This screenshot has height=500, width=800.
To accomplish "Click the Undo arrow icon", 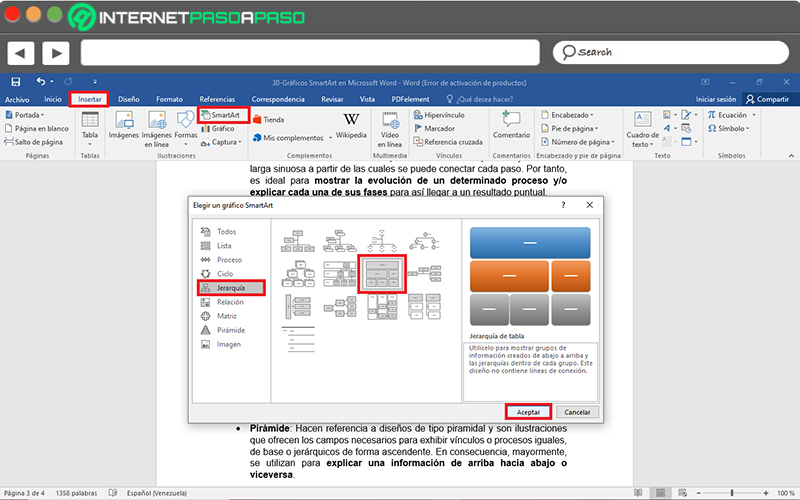I will point(41,82).
